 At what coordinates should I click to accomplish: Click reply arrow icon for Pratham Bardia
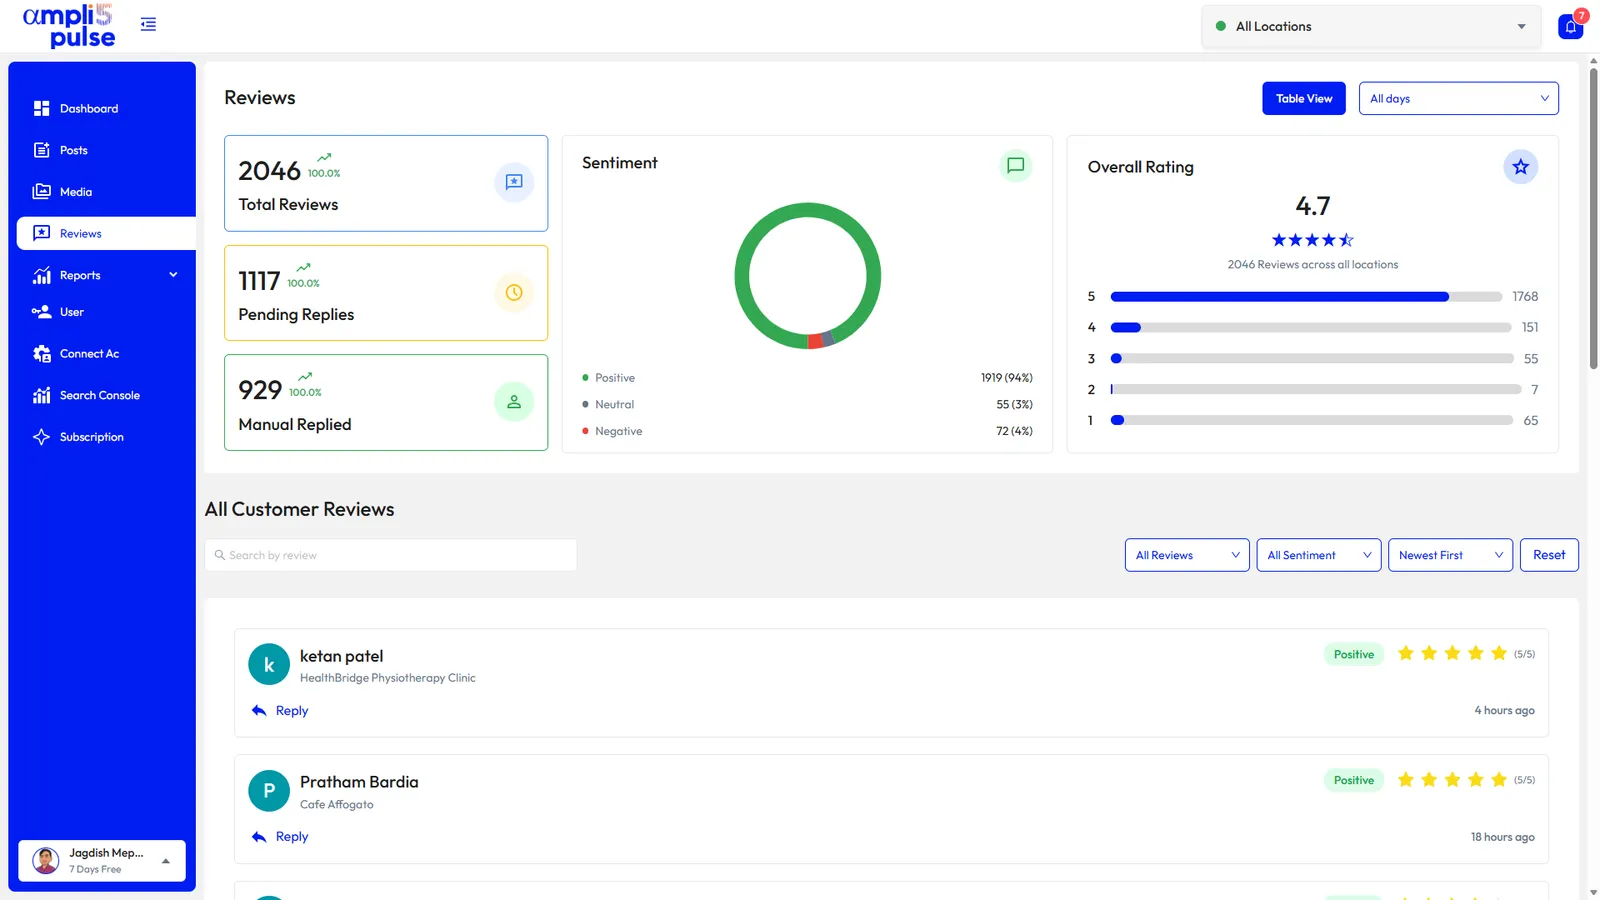[259, 837]
